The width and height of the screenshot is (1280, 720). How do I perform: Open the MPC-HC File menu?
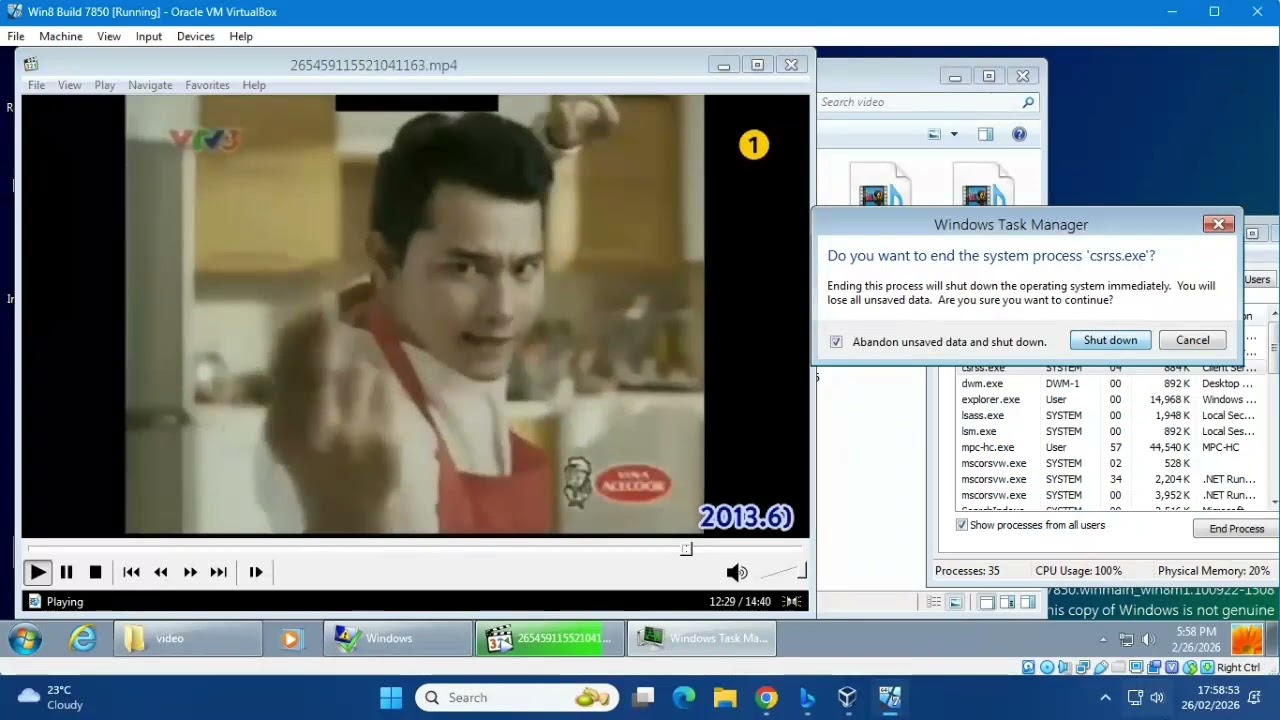tap(36, 85)
